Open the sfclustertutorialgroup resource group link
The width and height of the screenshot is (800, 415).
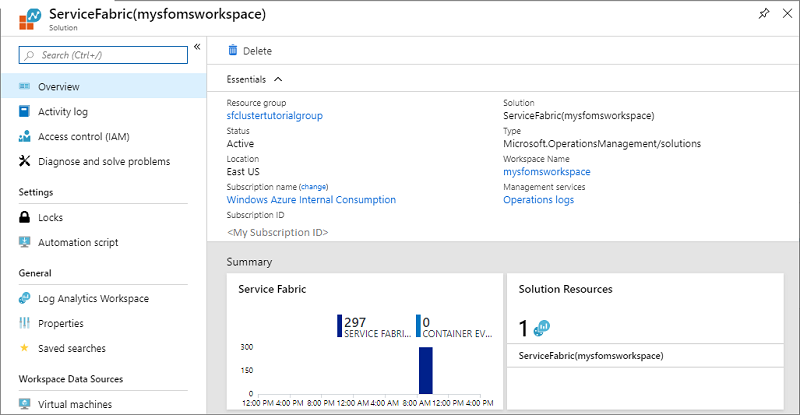click(274, 115)
